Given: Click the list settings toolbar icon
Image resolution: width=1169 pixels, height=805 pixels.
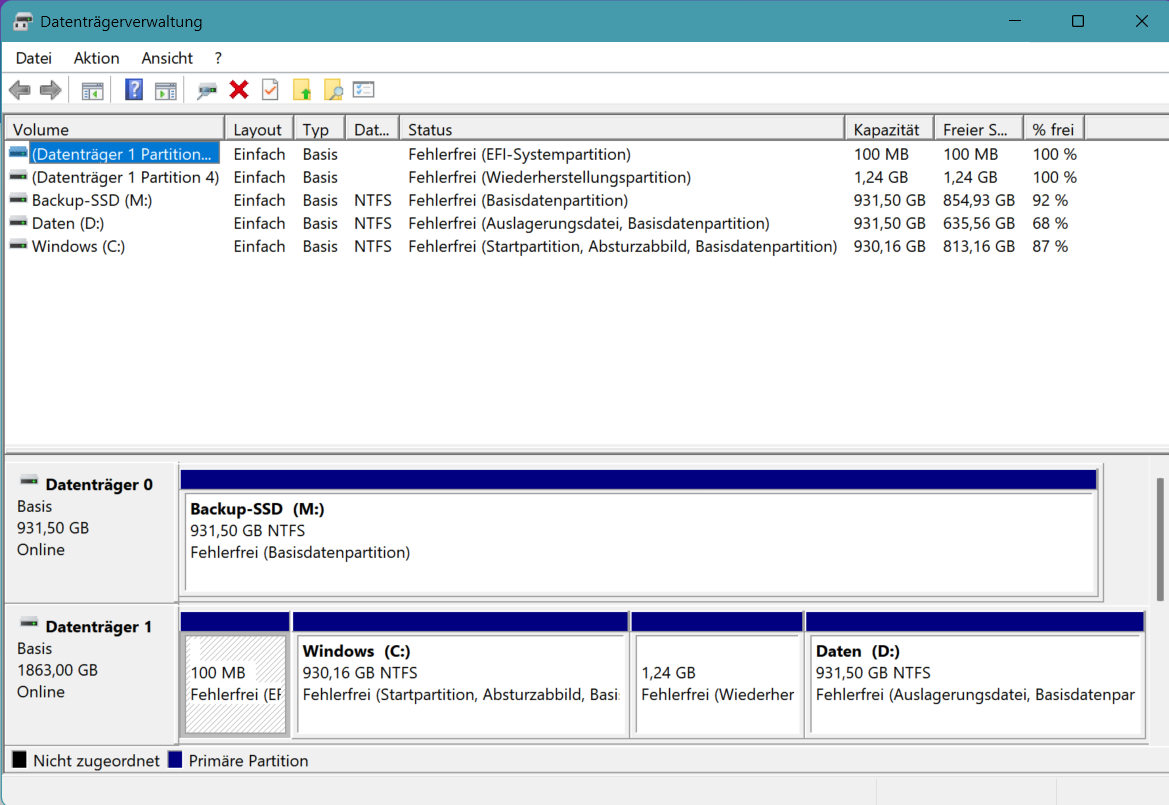Looking at the screenshot, I should coord(363,89).
